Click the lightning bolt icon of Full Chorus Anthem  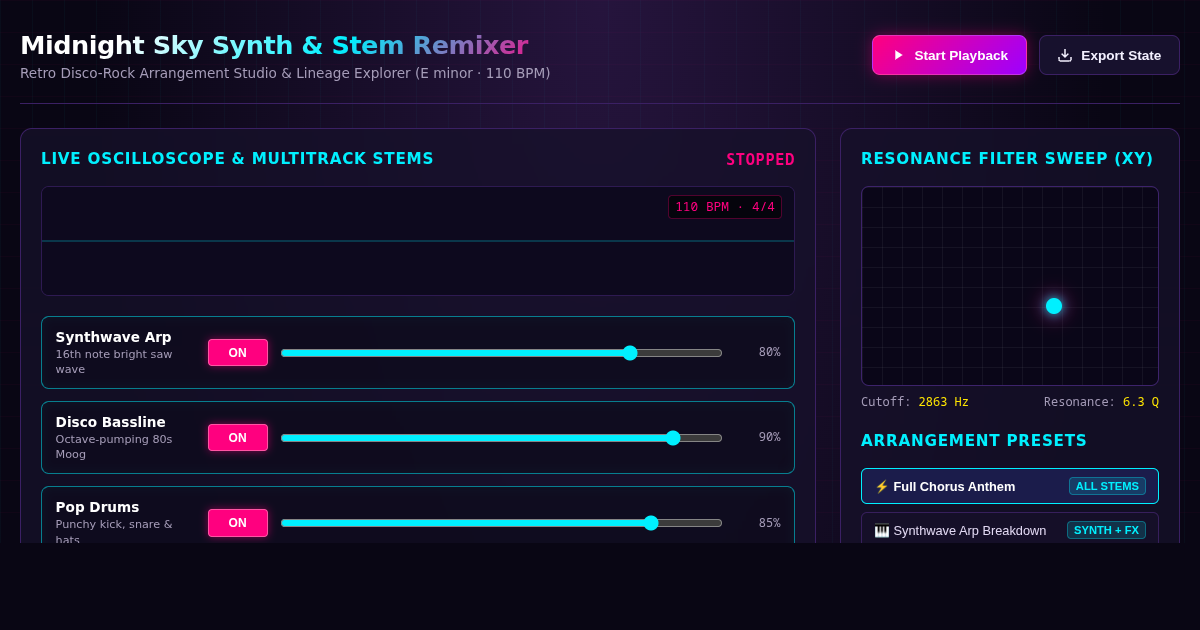click(881, 487)
